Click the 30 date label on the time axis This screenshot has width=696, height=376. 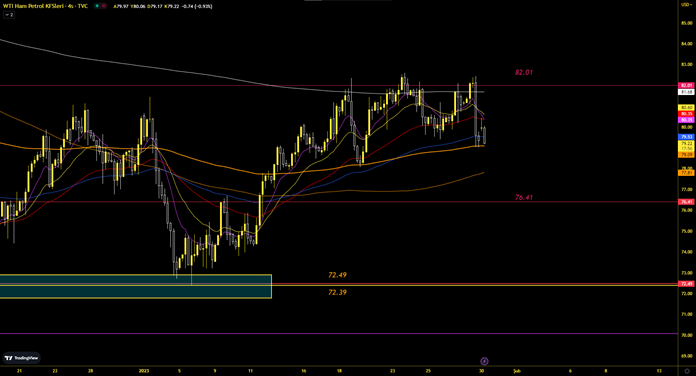coord(482,371)
